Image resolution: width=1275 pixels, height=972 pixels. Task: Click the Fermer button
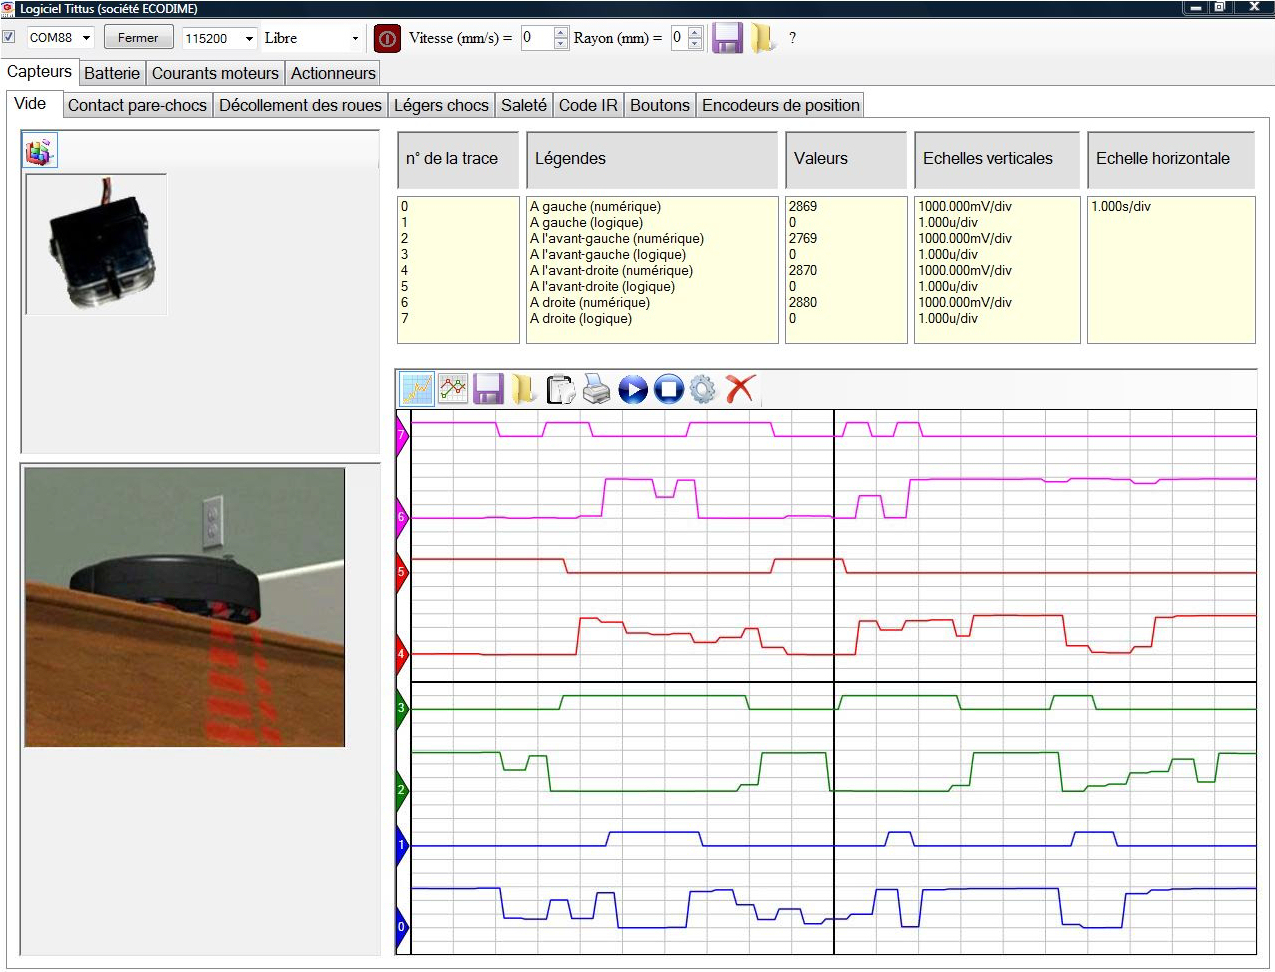point(138,38)
